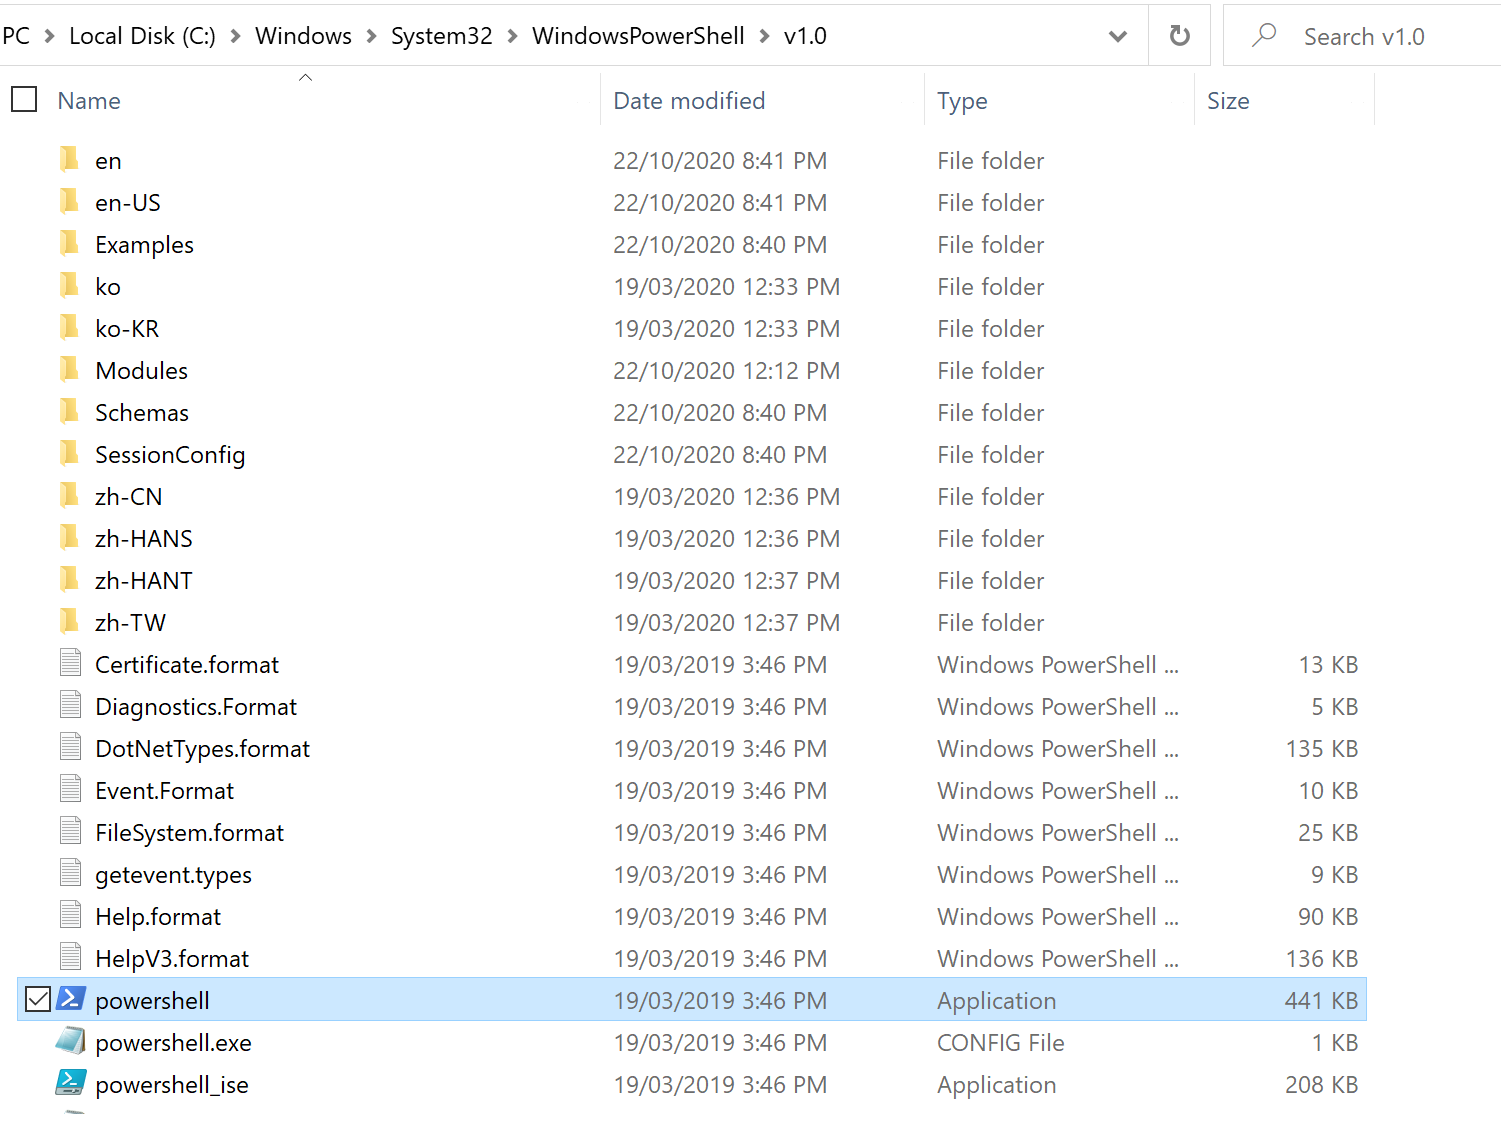Click the zh-HANT folder icon

[69, 580]
